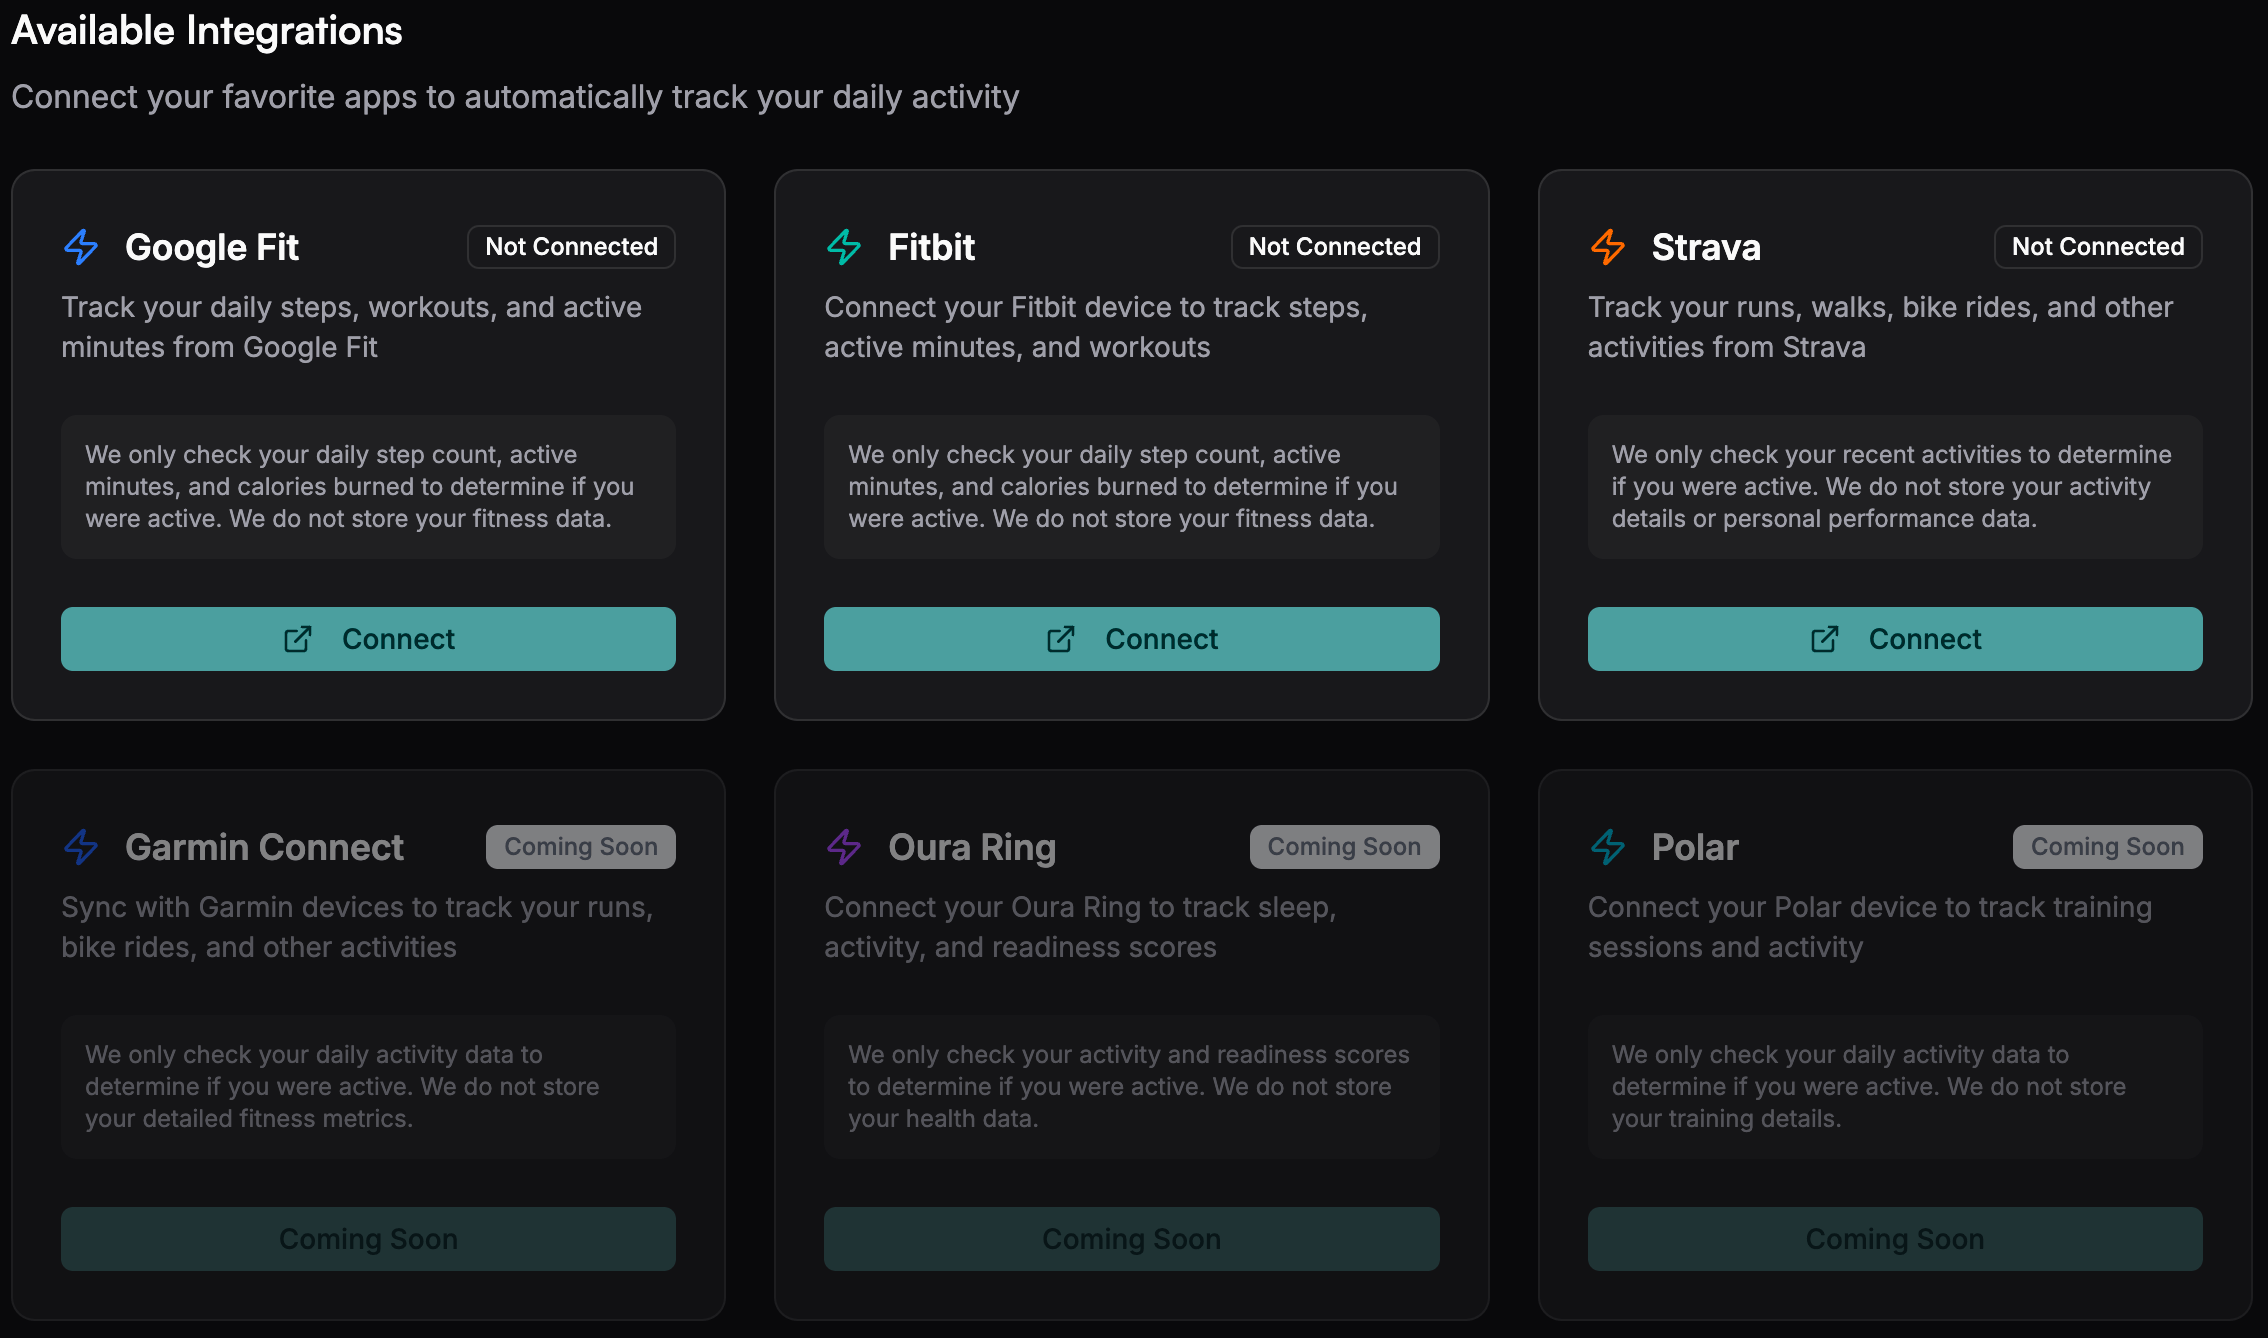Click 'Sync with Garmin devices' description

click(357, 927)
